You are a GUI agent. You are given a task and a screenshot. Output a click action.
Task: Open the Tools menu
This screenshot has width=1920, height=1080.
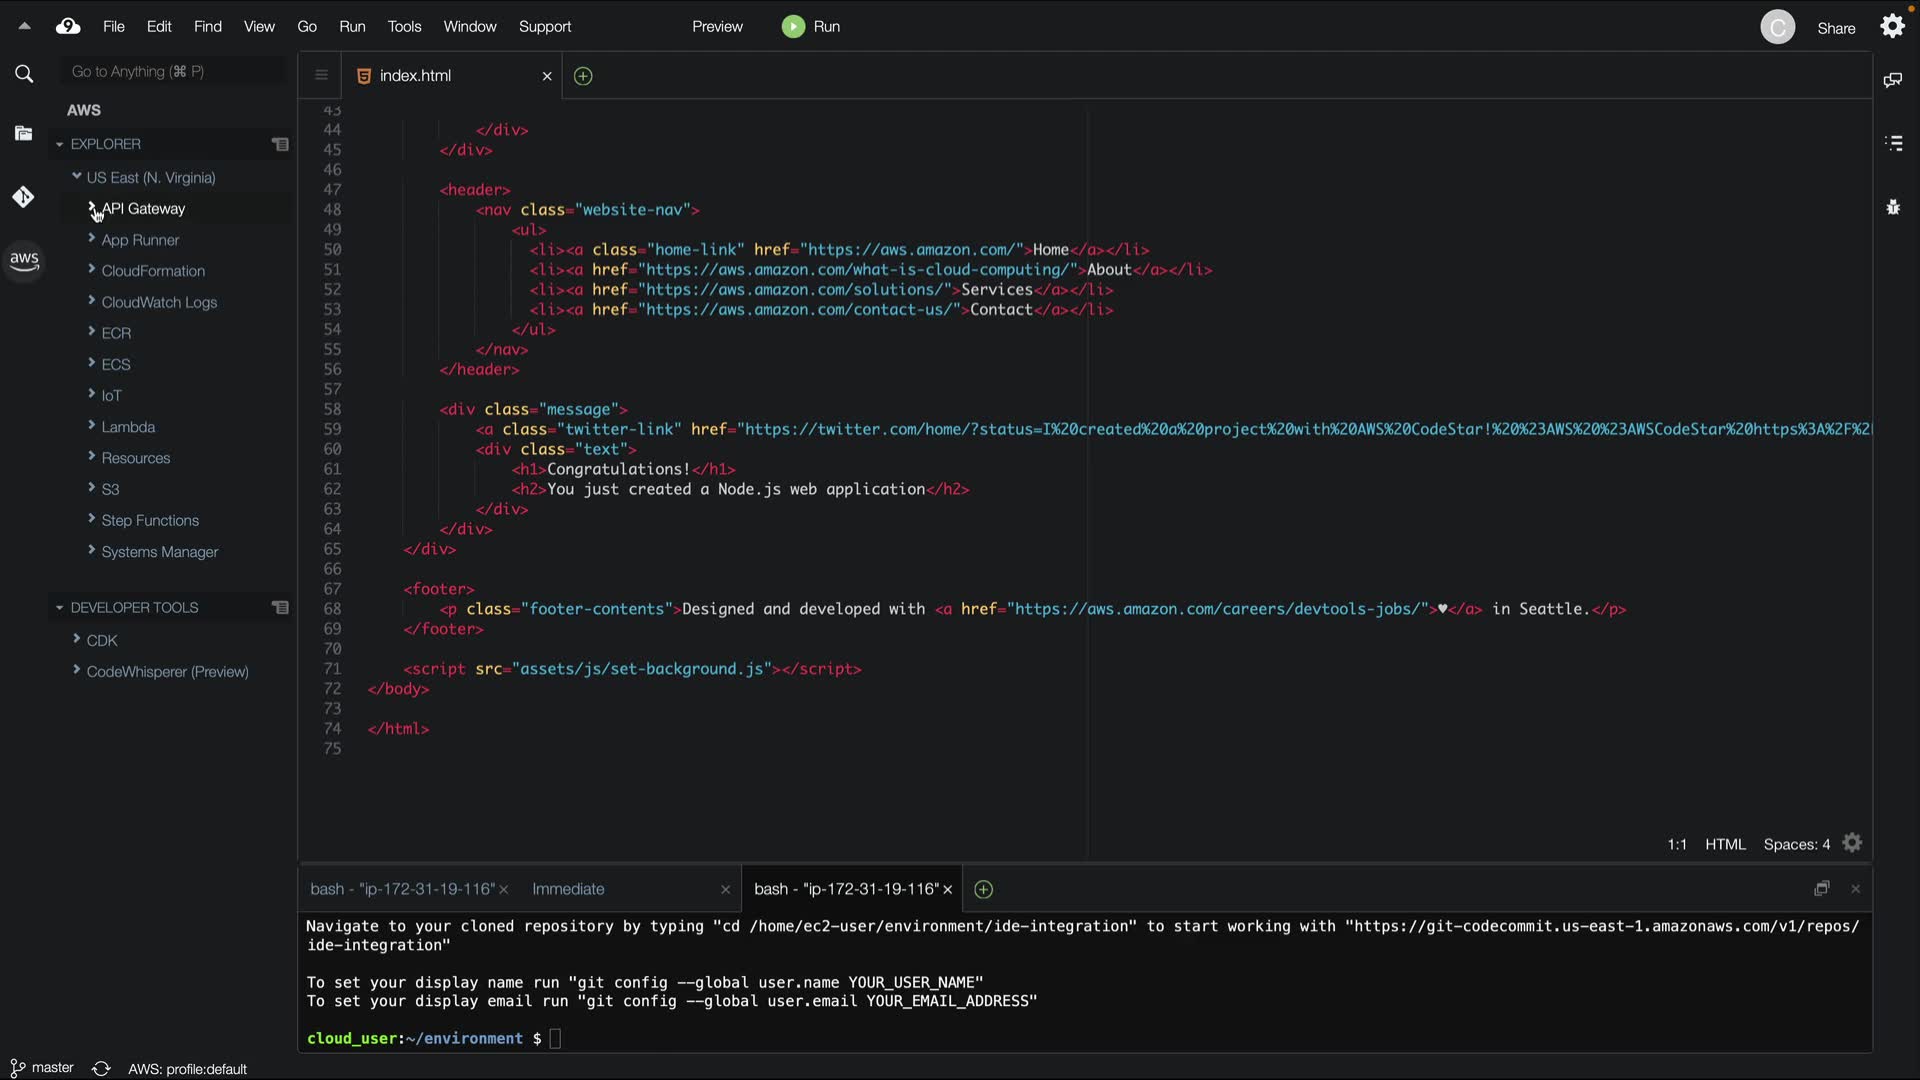pyautogui.click(x=404, y=27)
